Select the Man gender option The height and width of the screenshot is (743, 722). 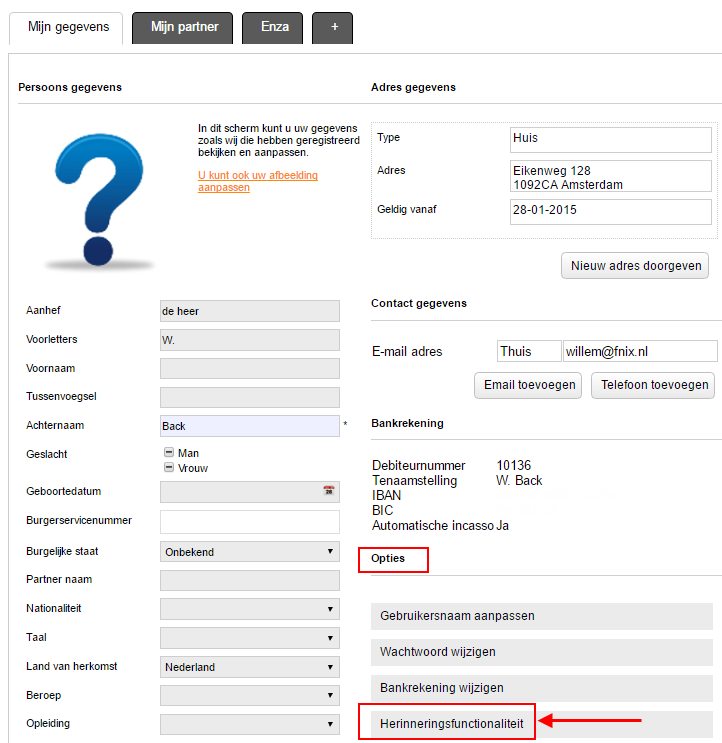click(x=169, y=453)
